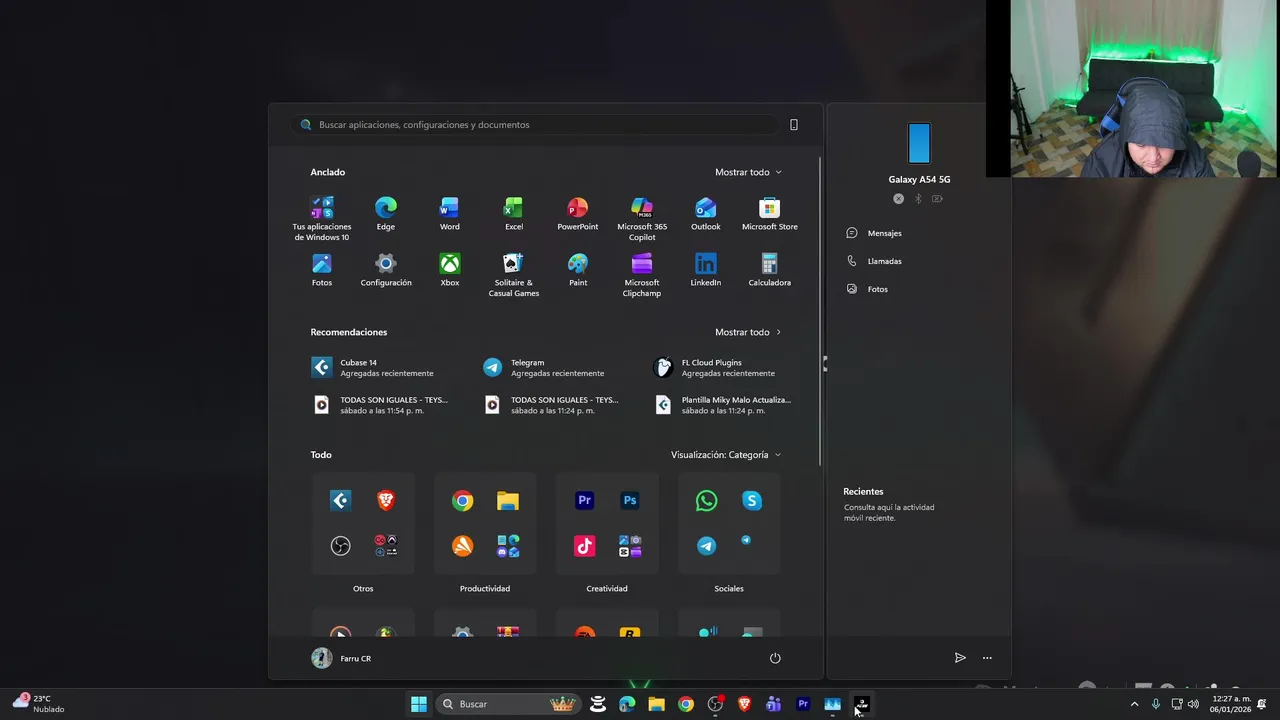Open the Calculadora app
The image size is (1280, 720).
tap(770, 270)
